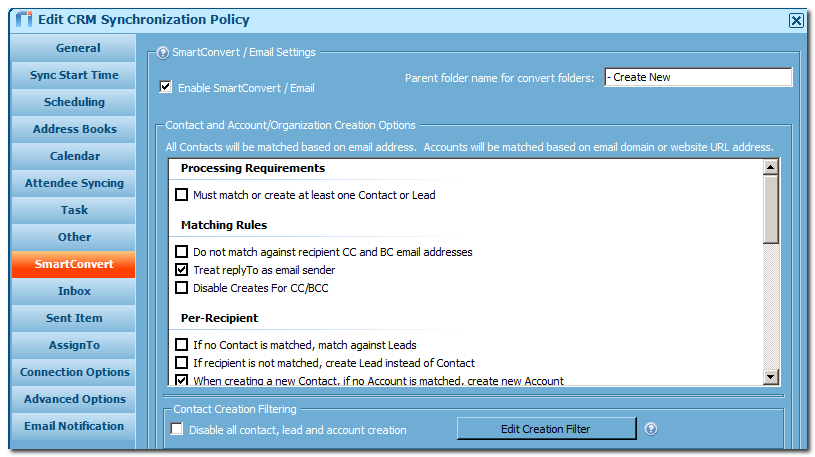The width and height of the screenshot is (815, 457).
Task: Check create Lead instead of Contact option
Action: pyautogui.click(x=181, y=362)
